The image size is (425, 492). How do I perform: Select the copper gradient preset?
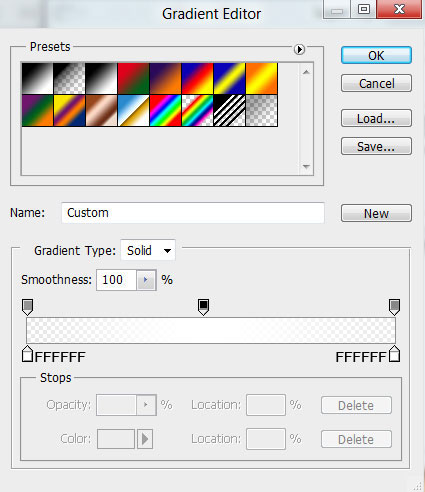pyautogui.click(x=101, y=110)
